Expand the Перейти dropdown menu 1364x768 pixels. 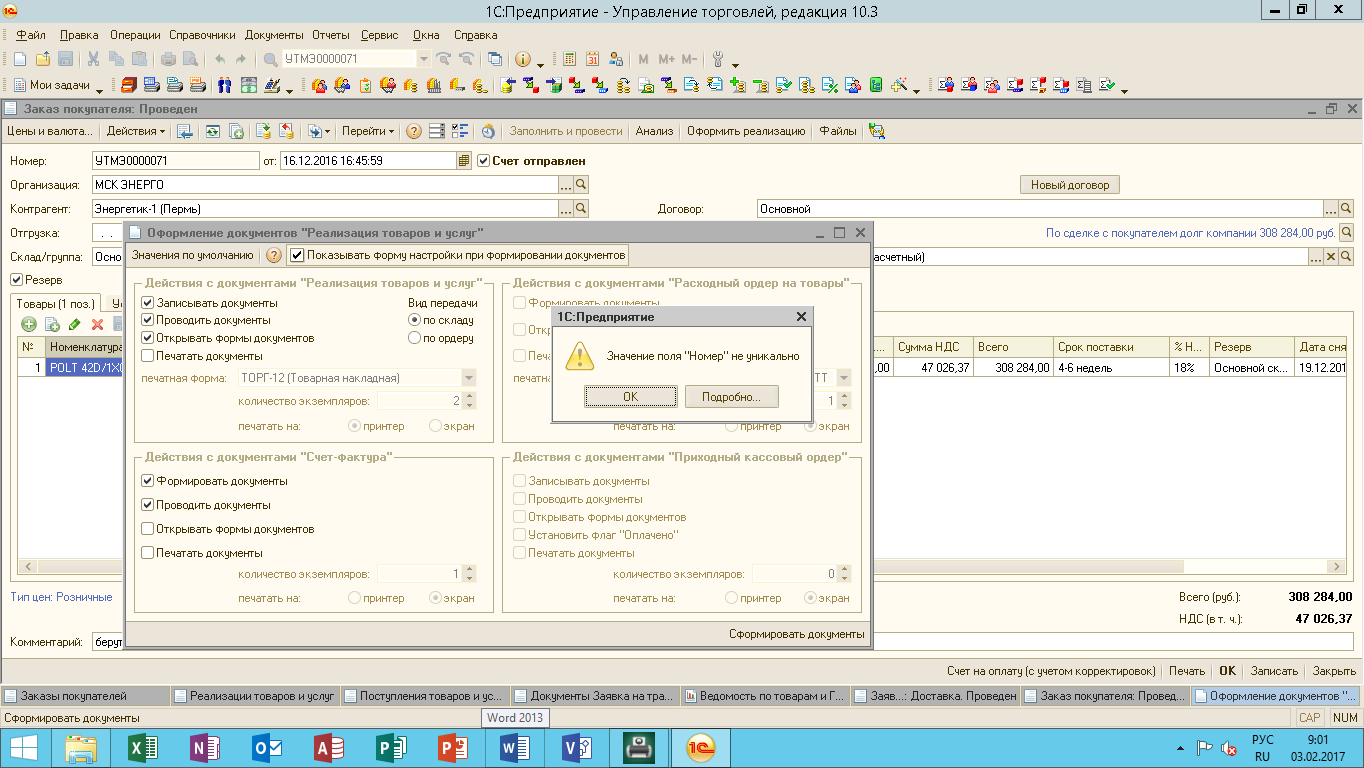pyautogui.click(x=368, y=131)
